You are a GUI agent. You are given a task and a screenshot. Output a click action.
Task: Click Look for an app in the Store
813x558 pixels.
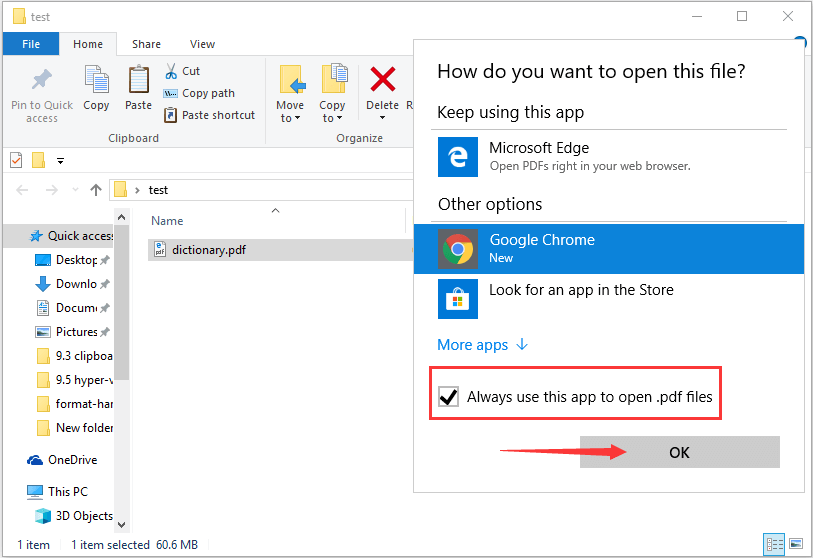609,299
